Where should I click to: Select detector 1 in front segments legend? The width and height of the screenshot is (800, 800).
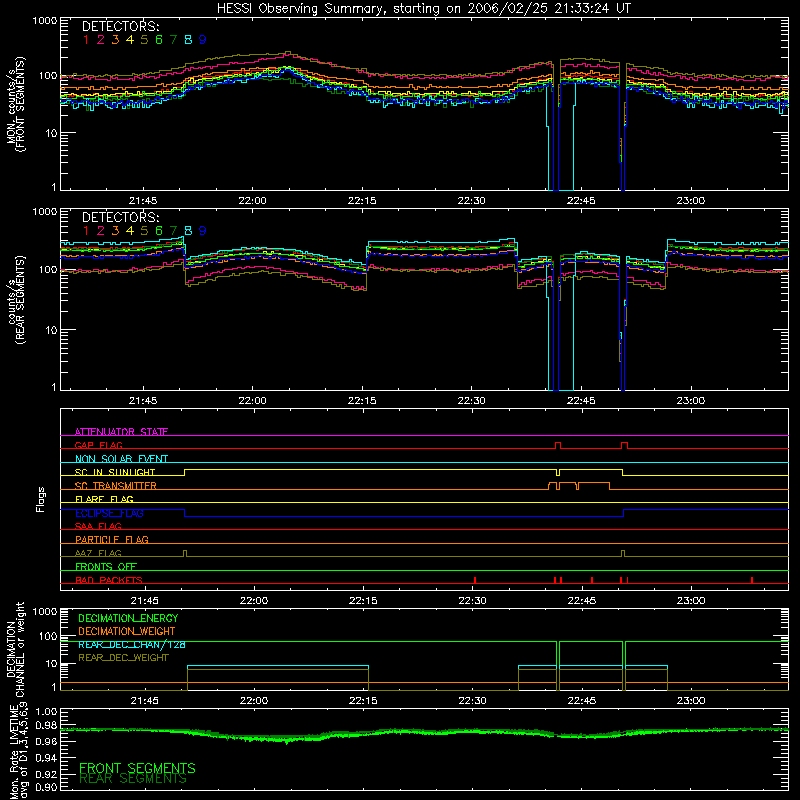pos(86,40)
